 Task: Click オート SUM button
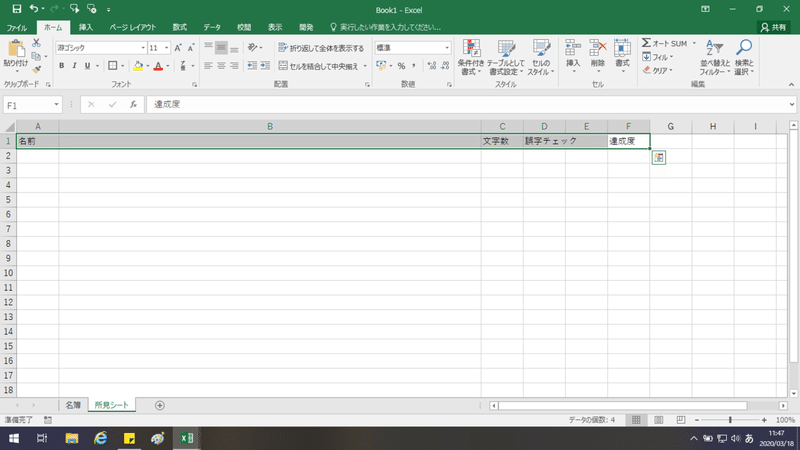click(665, 43)
